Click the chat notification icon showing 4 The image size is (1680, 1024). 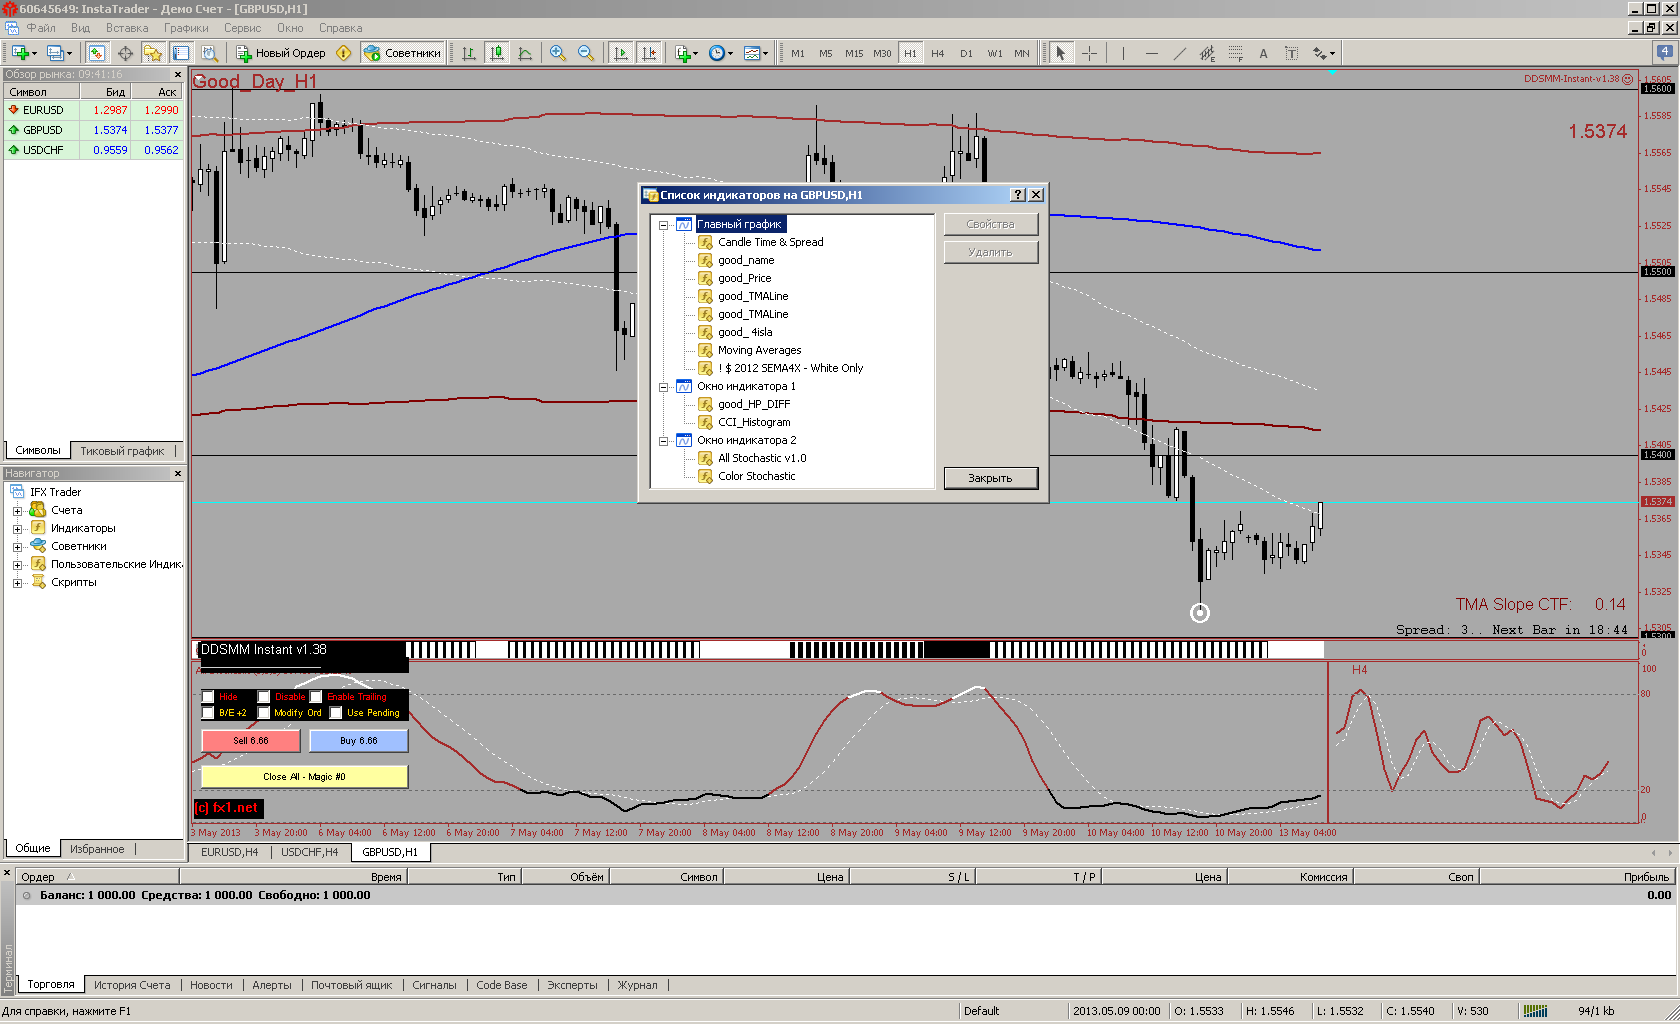click(x=1665, y=52)
